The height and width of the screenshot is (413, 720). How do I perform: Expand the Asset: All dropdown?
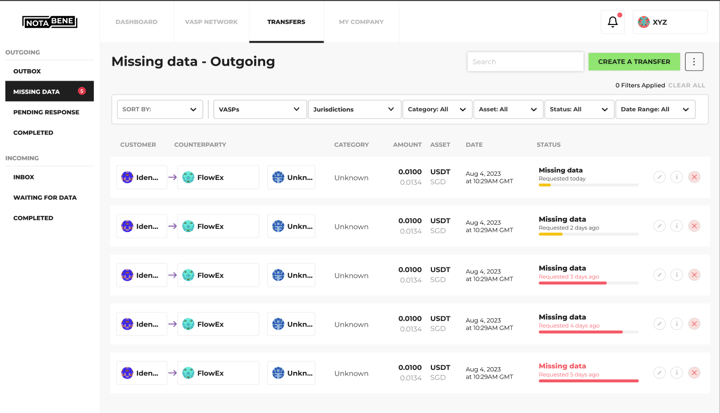coord(508,109)
